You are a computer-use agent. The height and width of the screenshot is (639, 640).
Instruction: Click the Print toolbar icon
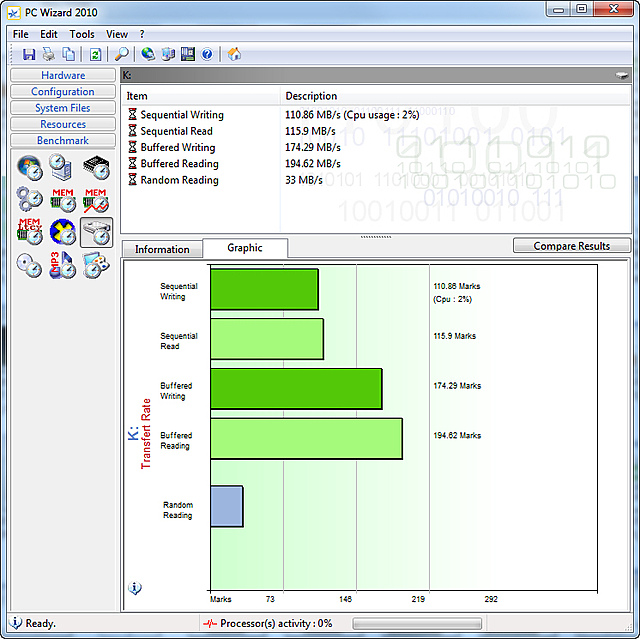[x=49, y=54]
